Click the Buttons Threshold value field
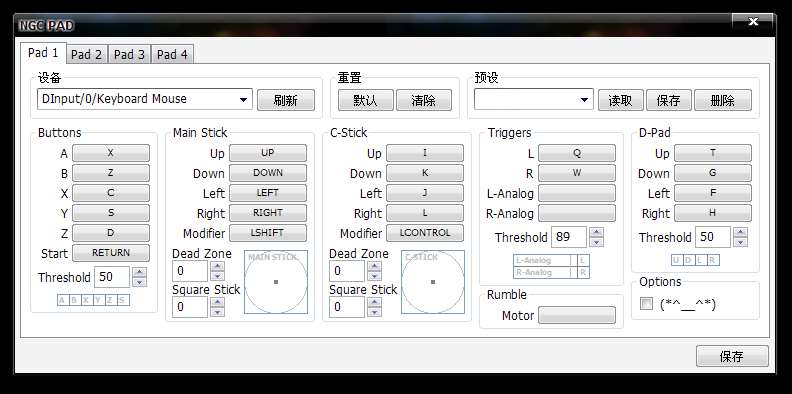Viewport: 792px width, 394px height. [x=112, y=277]
